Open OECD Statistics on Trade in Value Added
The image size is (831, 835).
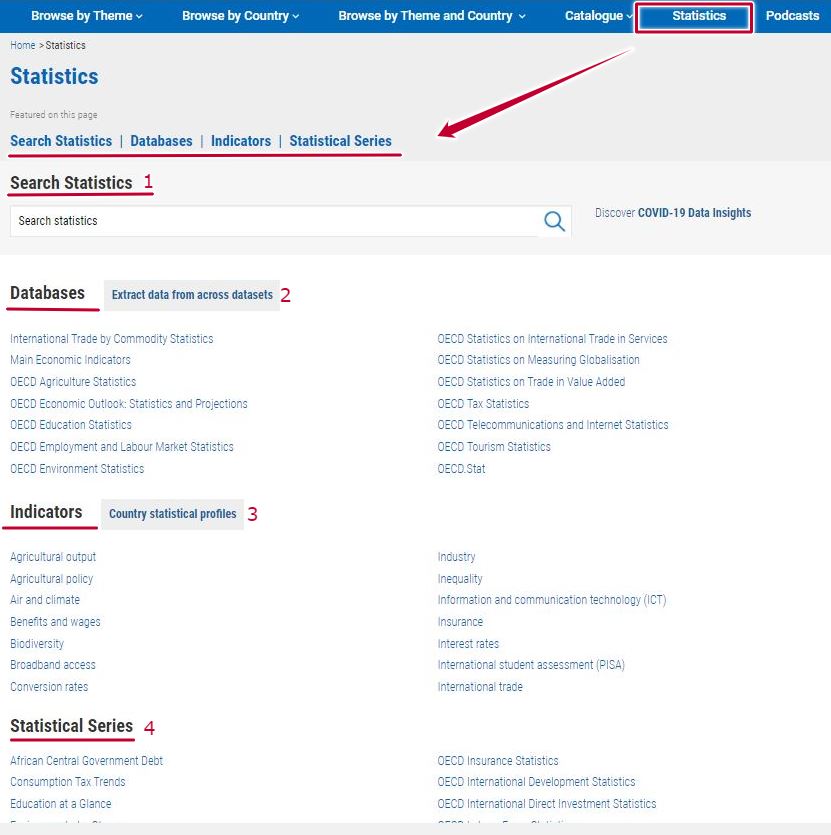(531, 382)
